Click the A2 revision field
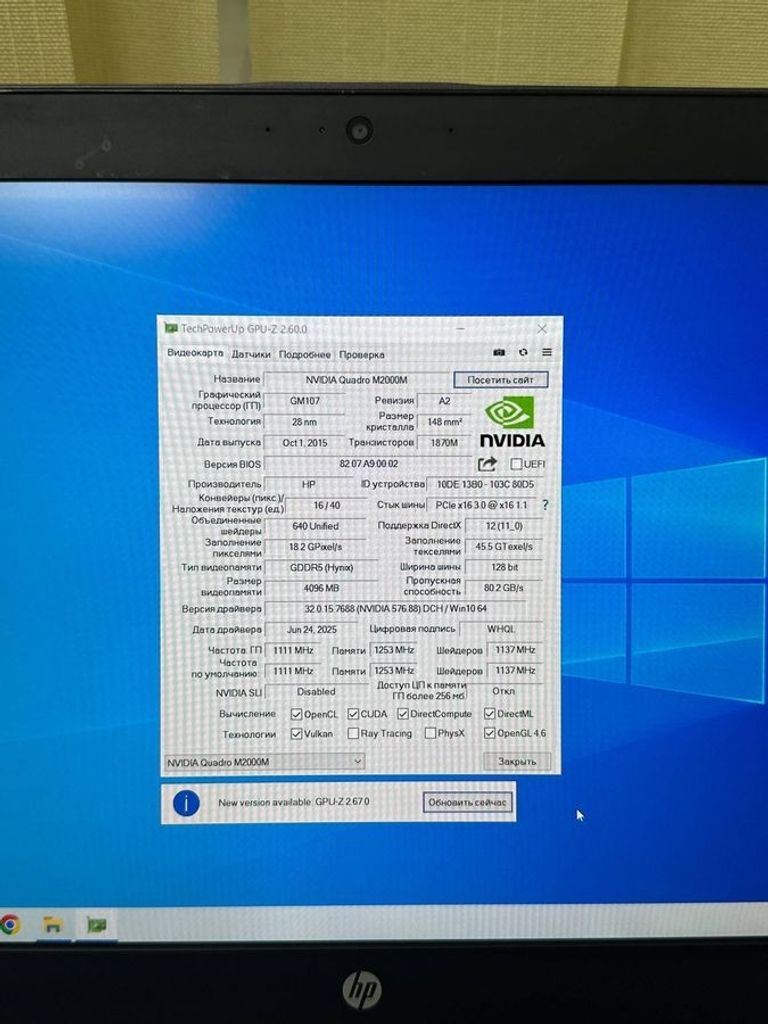The height and width of the screenshot is (1024, 768). click(444, 400)
